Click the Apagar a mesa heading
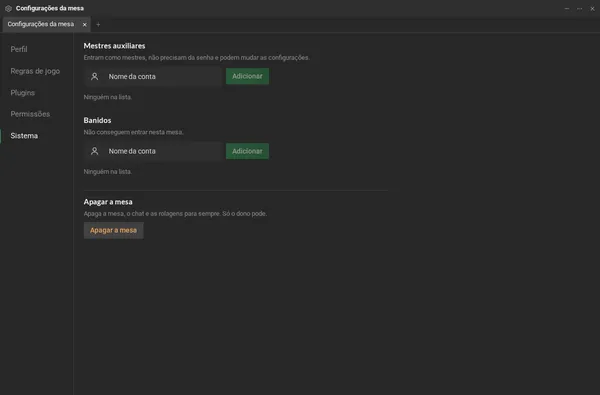Viewport: 600px width, 395px height. point(108,202)
